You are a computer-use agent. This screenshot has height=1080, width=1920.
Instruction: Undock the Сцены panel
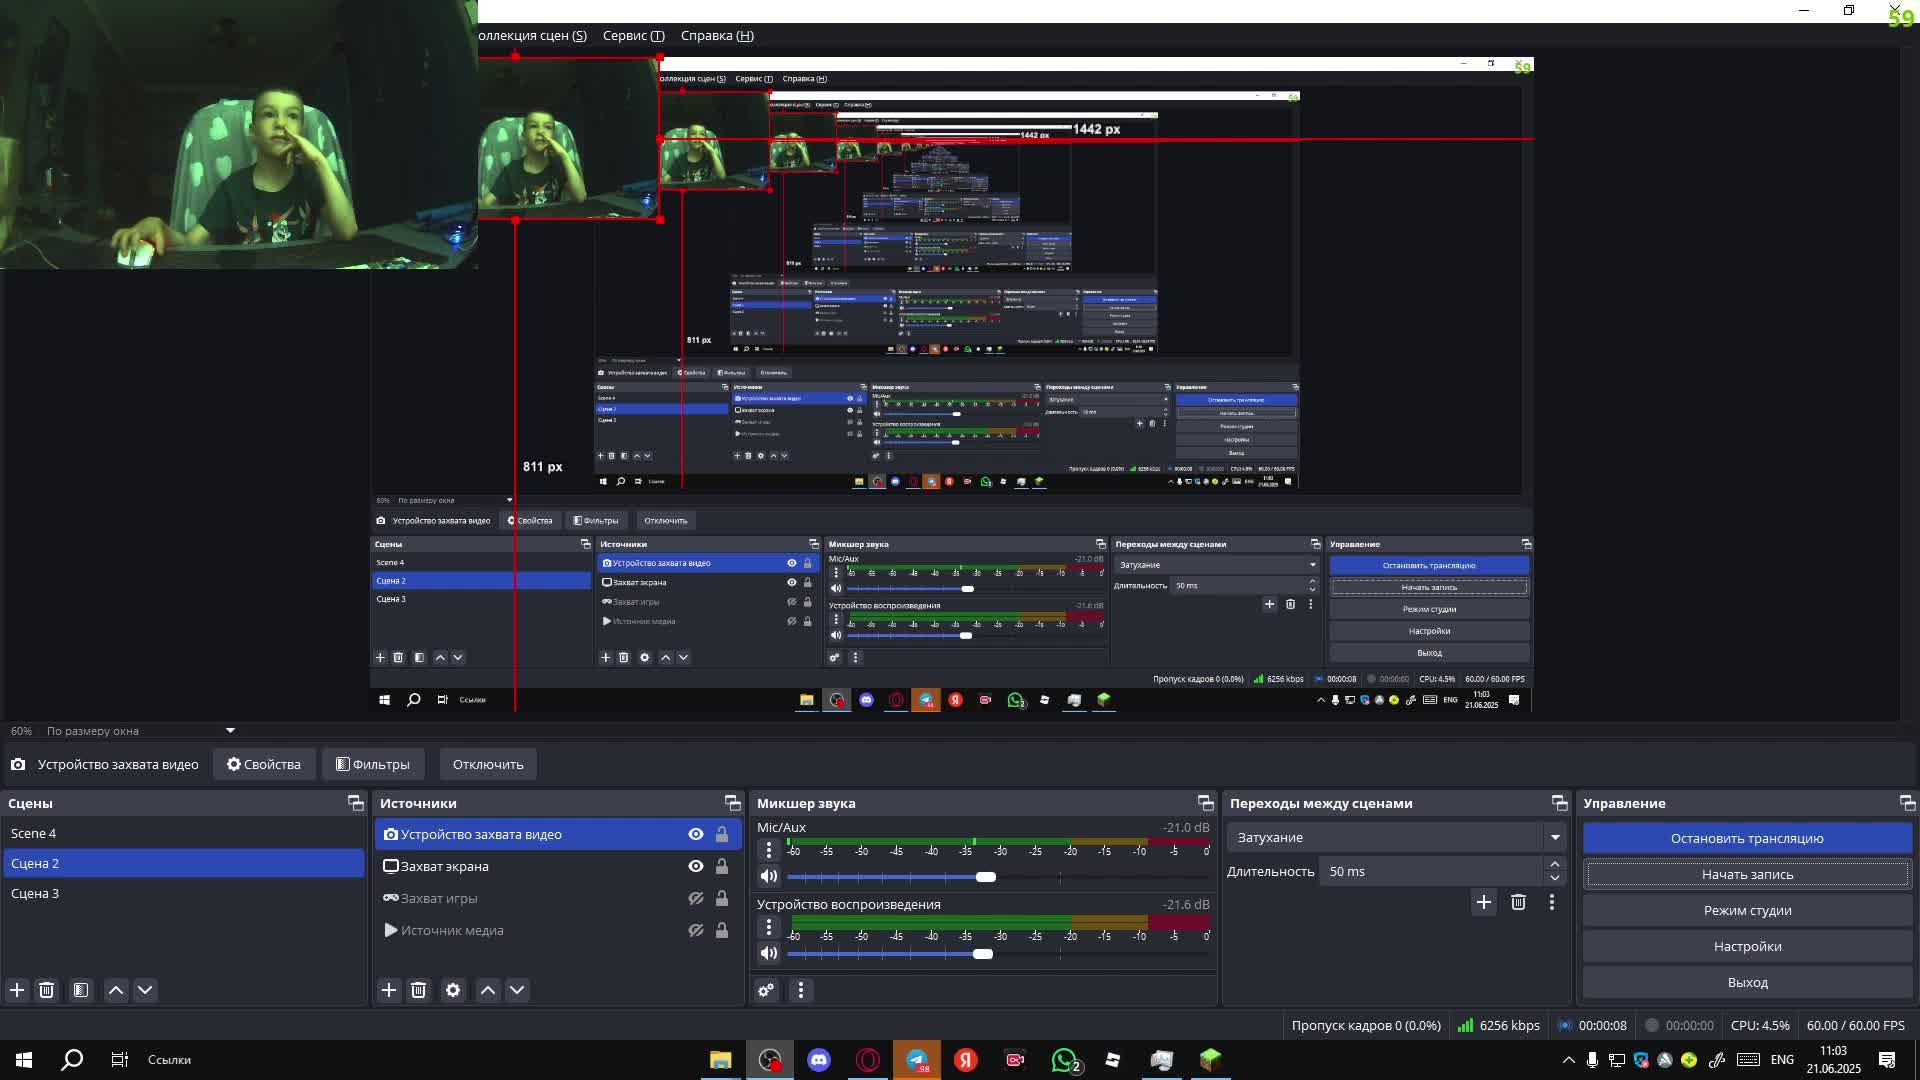tap(355, 803)
